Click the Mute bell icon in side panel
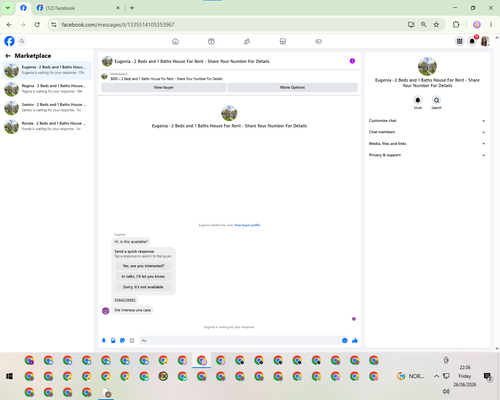The height and width of the screenshot is (400, 500). pos(418,100)
